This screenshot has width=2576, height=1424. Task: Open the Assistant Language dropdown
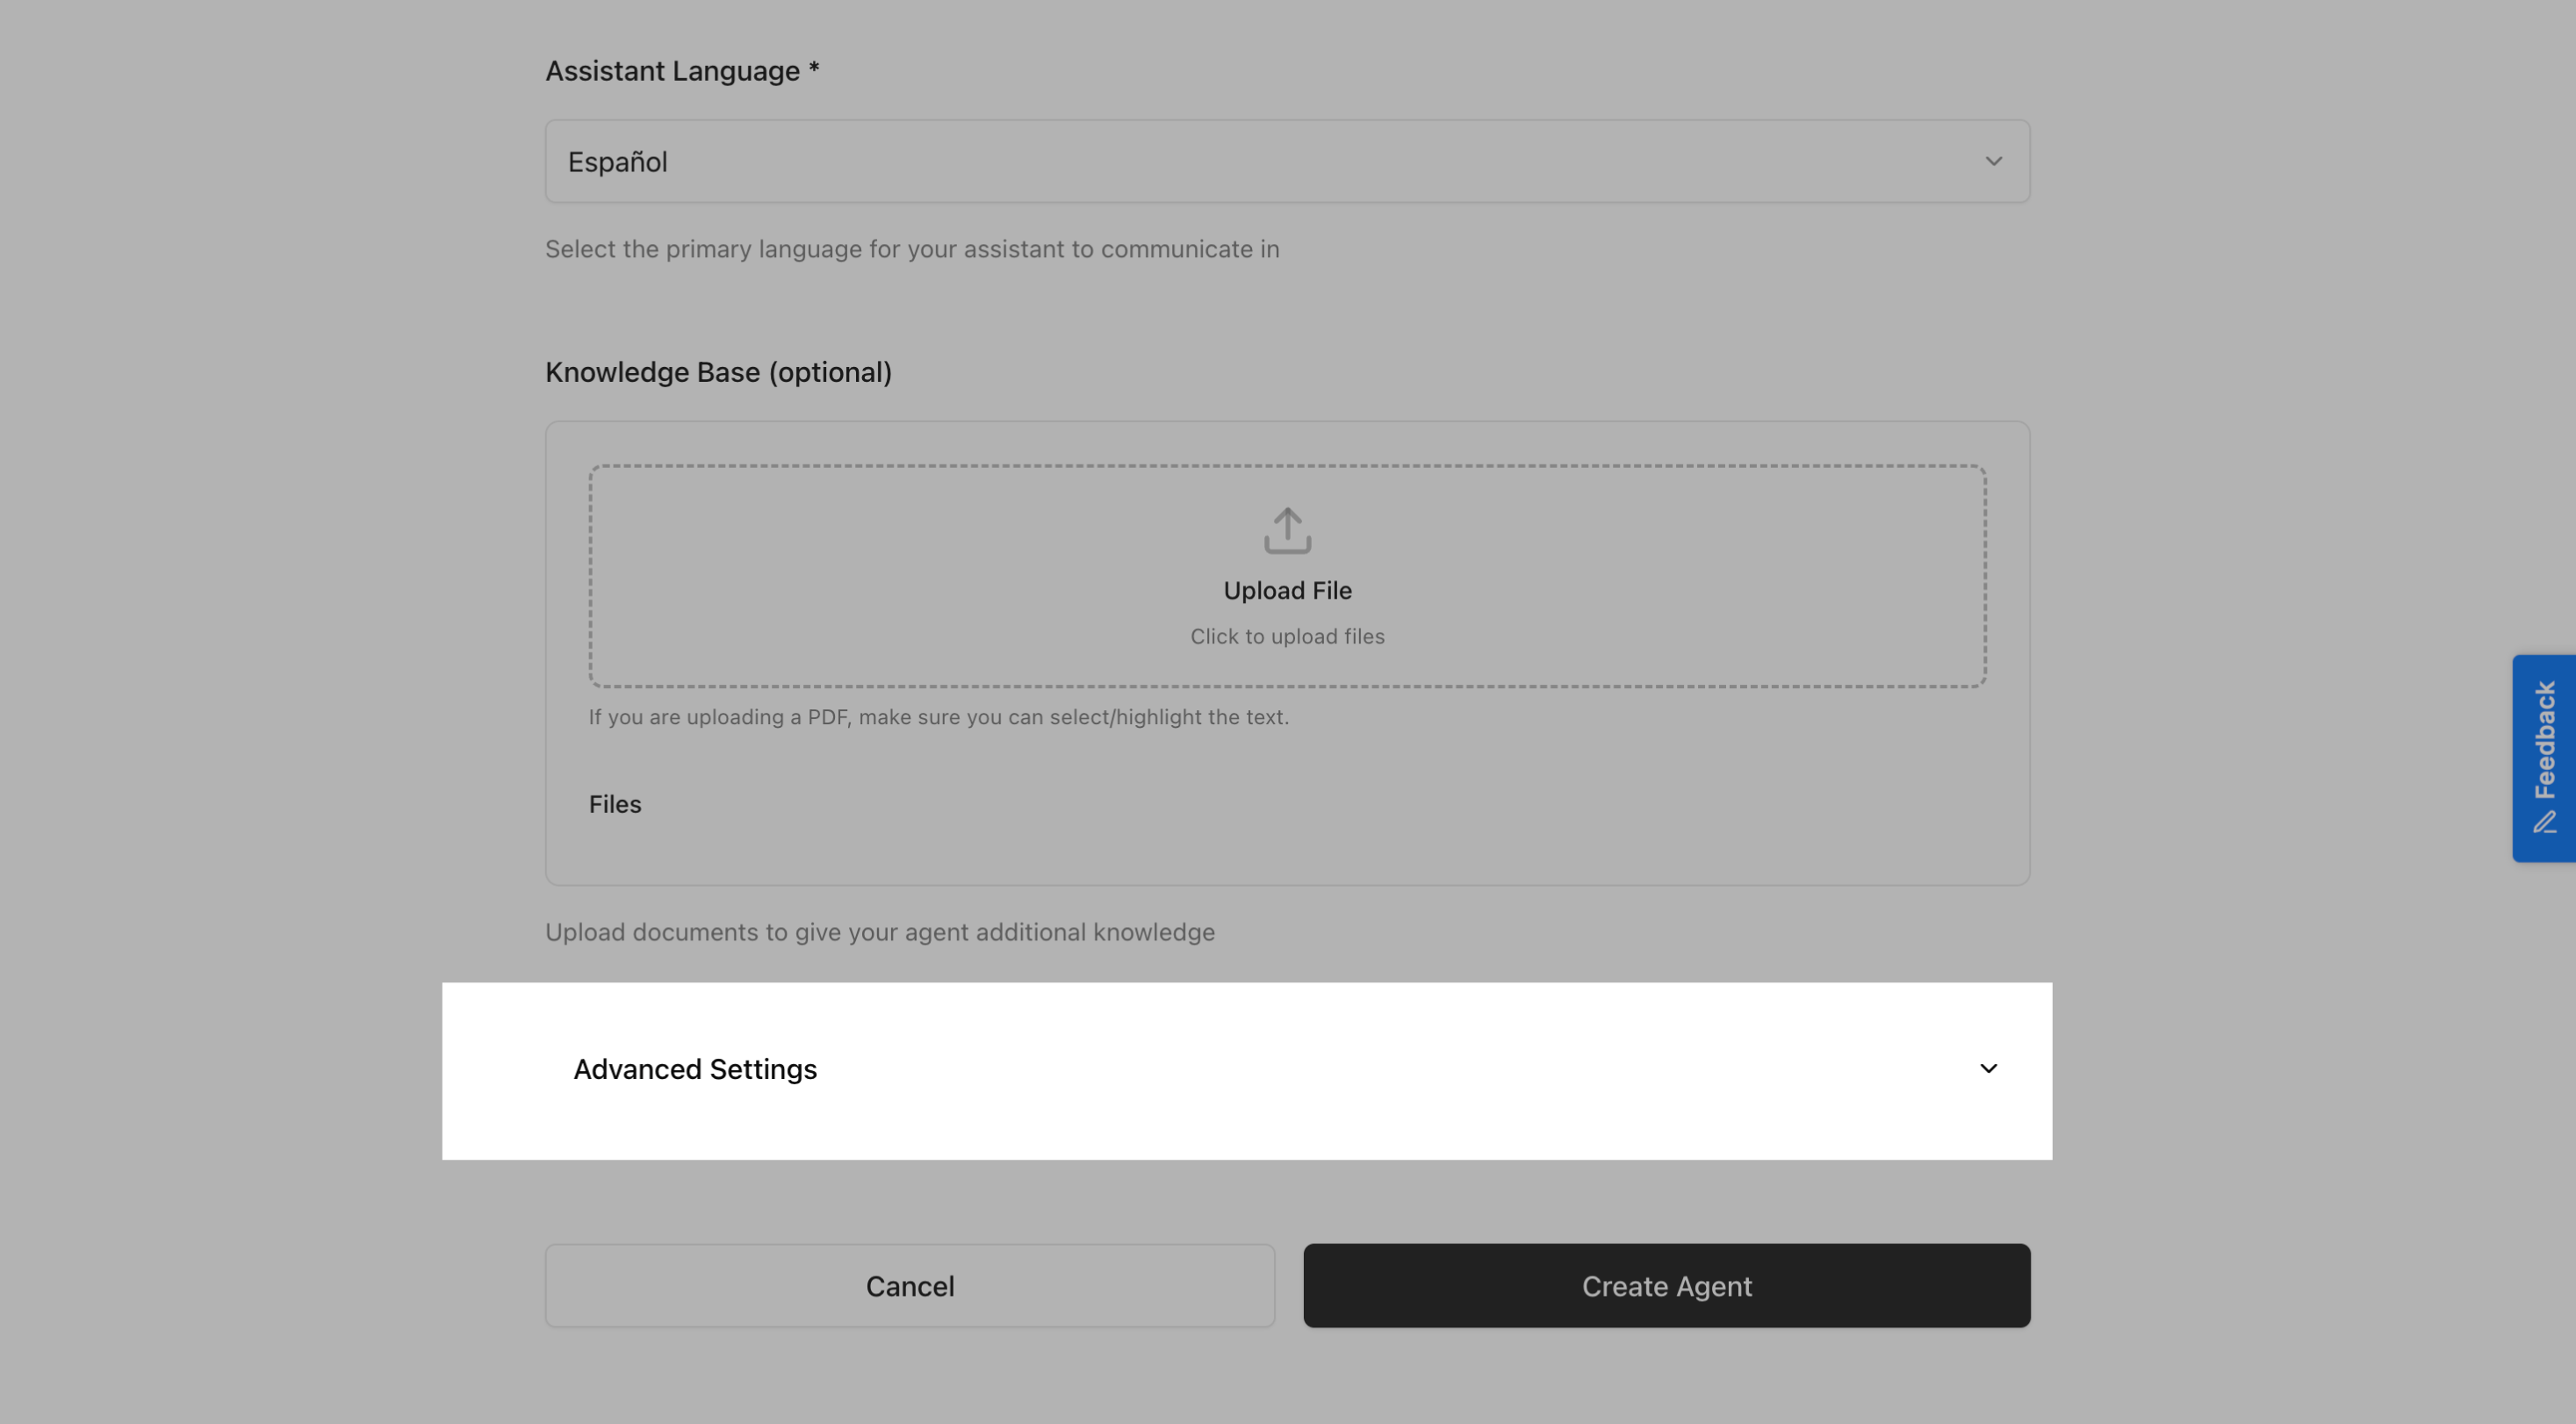click(x=1286, y=160)
